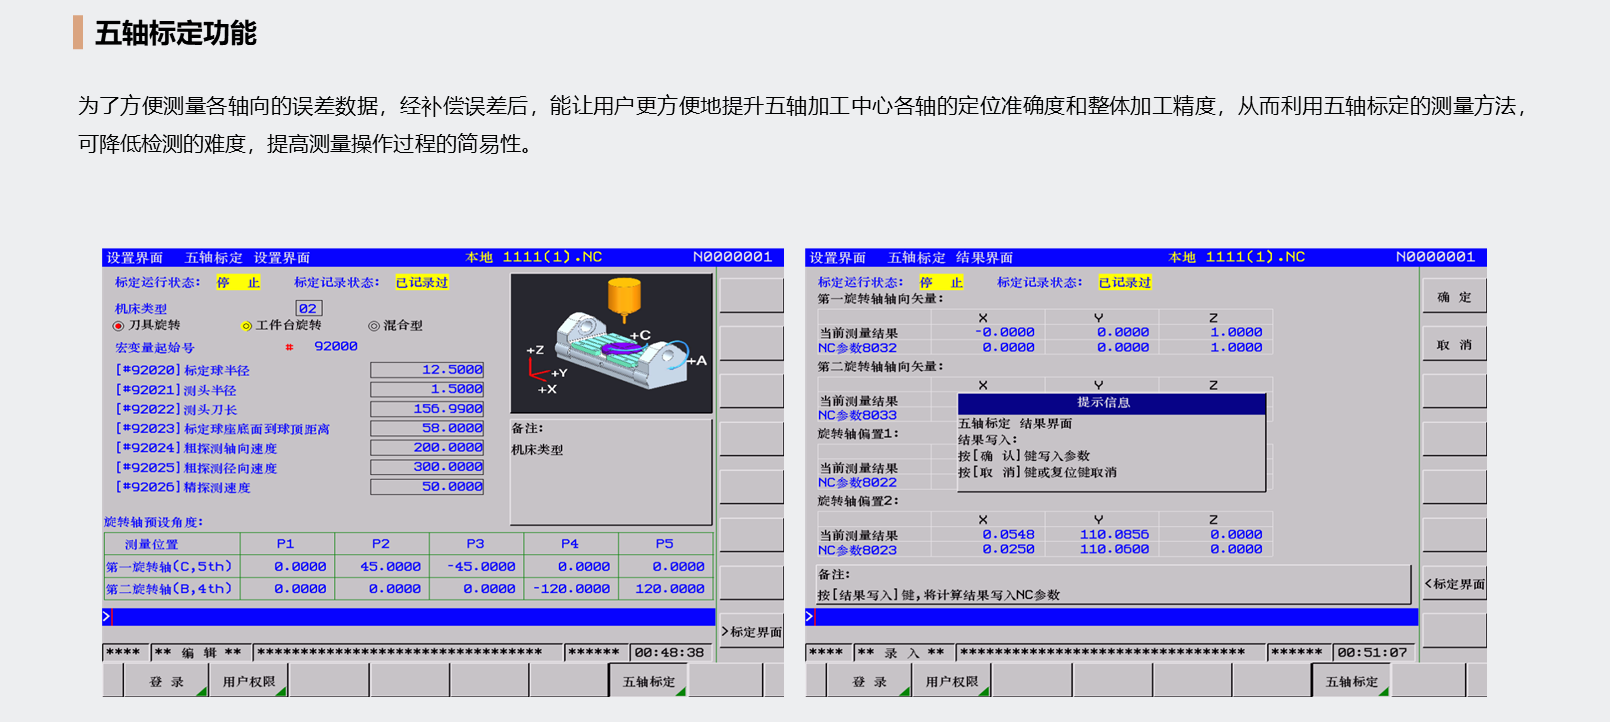Click 登录 softkey on the settings screen

167,682
